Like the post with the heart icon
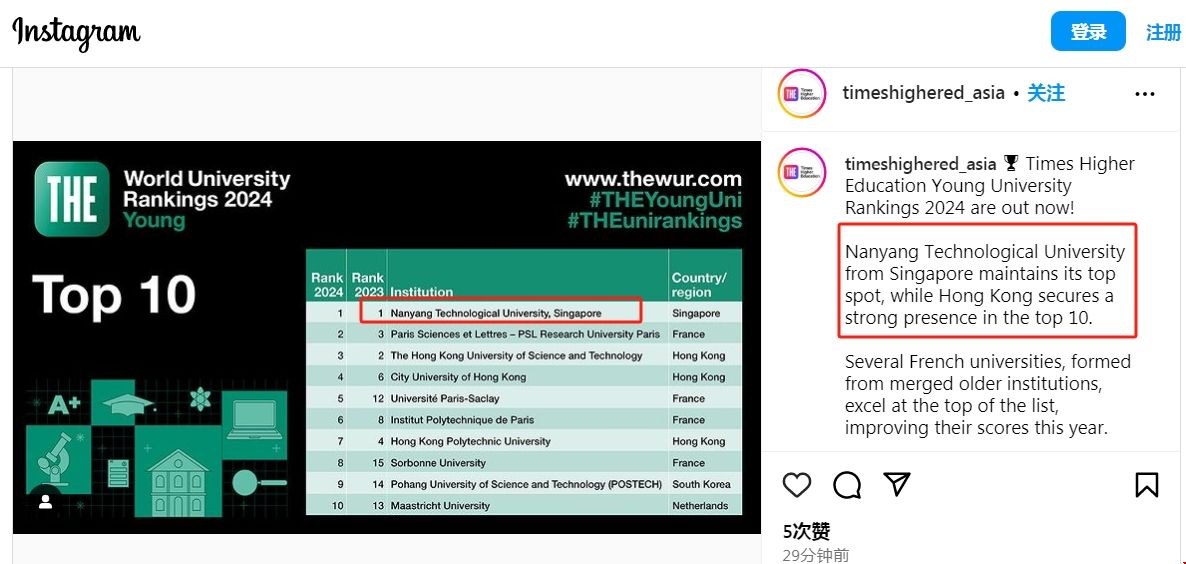Screen dimensions: 1186x564 point(797,485)
